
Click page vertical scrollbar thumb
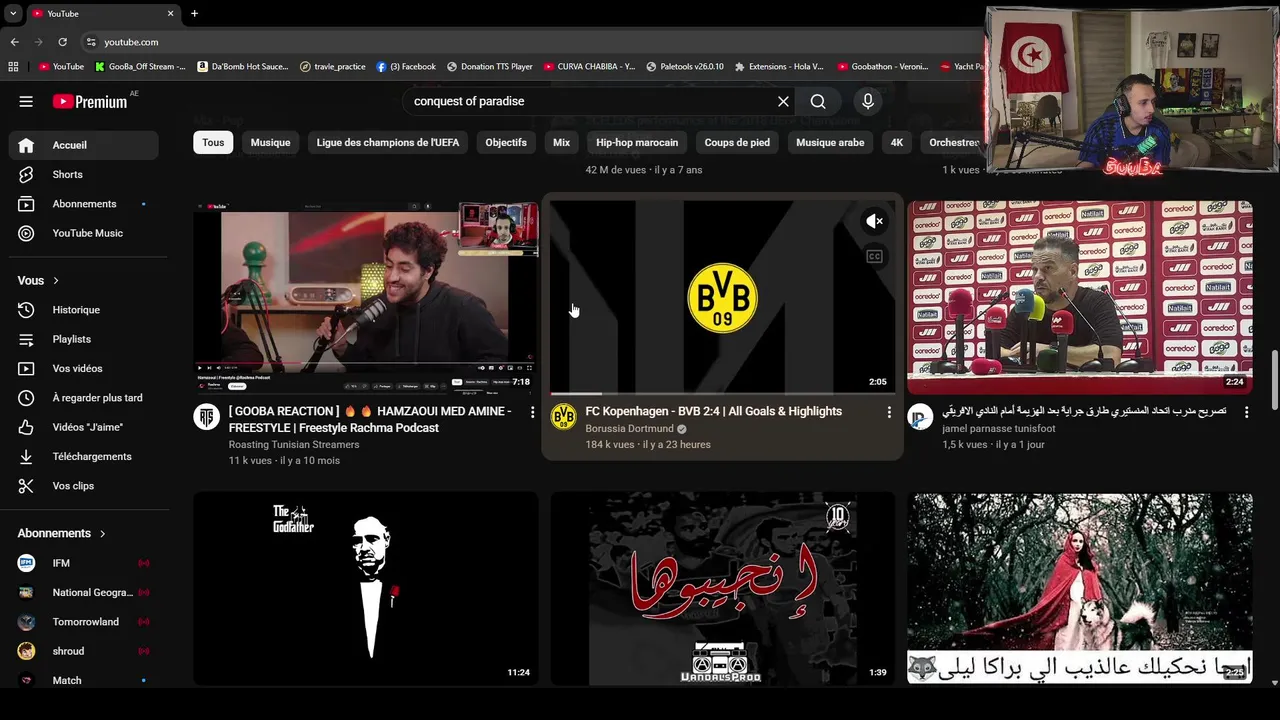point(1274,380)
